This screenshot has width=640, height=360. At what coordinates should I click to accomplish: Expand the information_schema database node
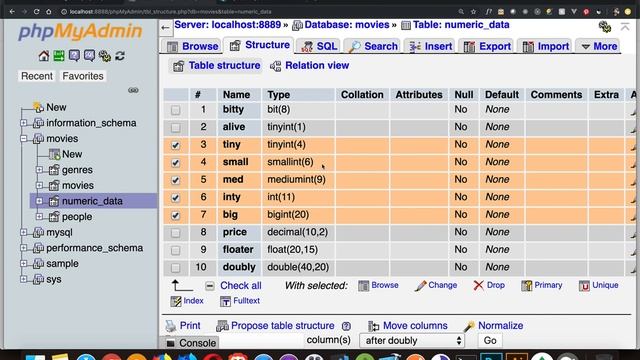pyautogui.click(x=24, y=123)
